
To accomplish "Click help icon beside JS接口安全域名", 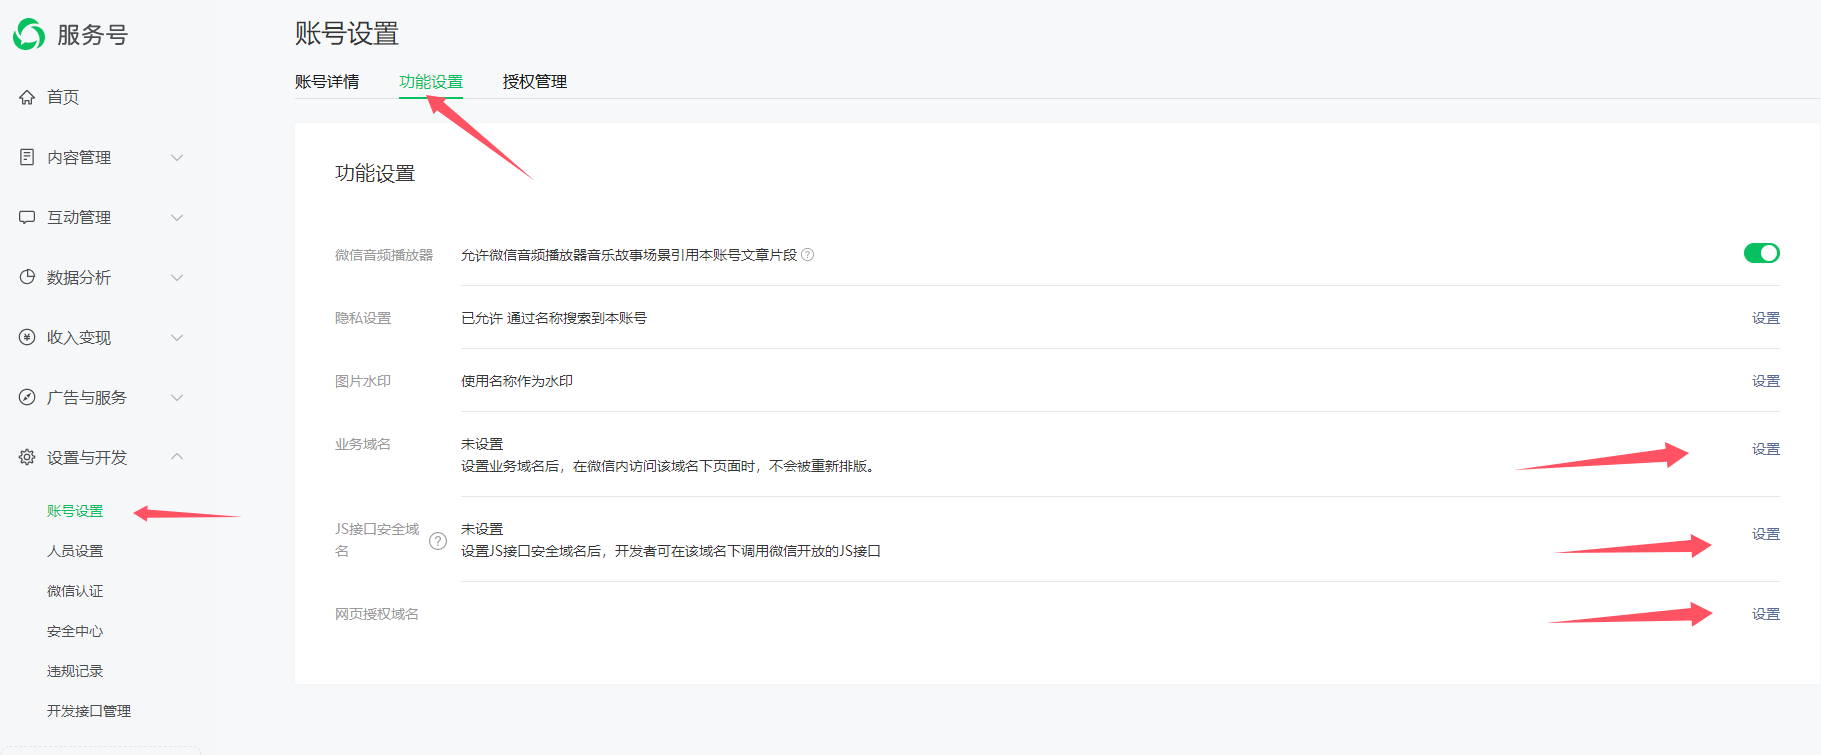I will [x=438, y=541].
